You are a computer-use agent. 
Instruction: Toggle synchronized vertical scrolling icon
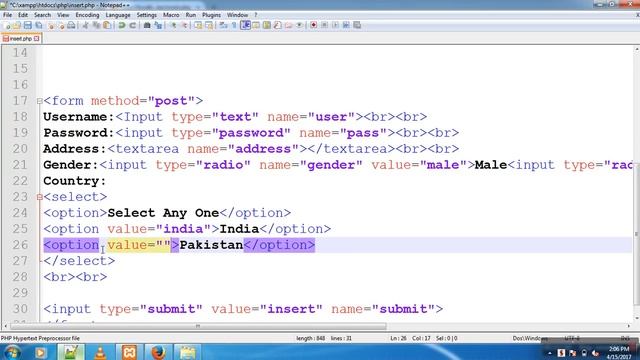[198, 25]
